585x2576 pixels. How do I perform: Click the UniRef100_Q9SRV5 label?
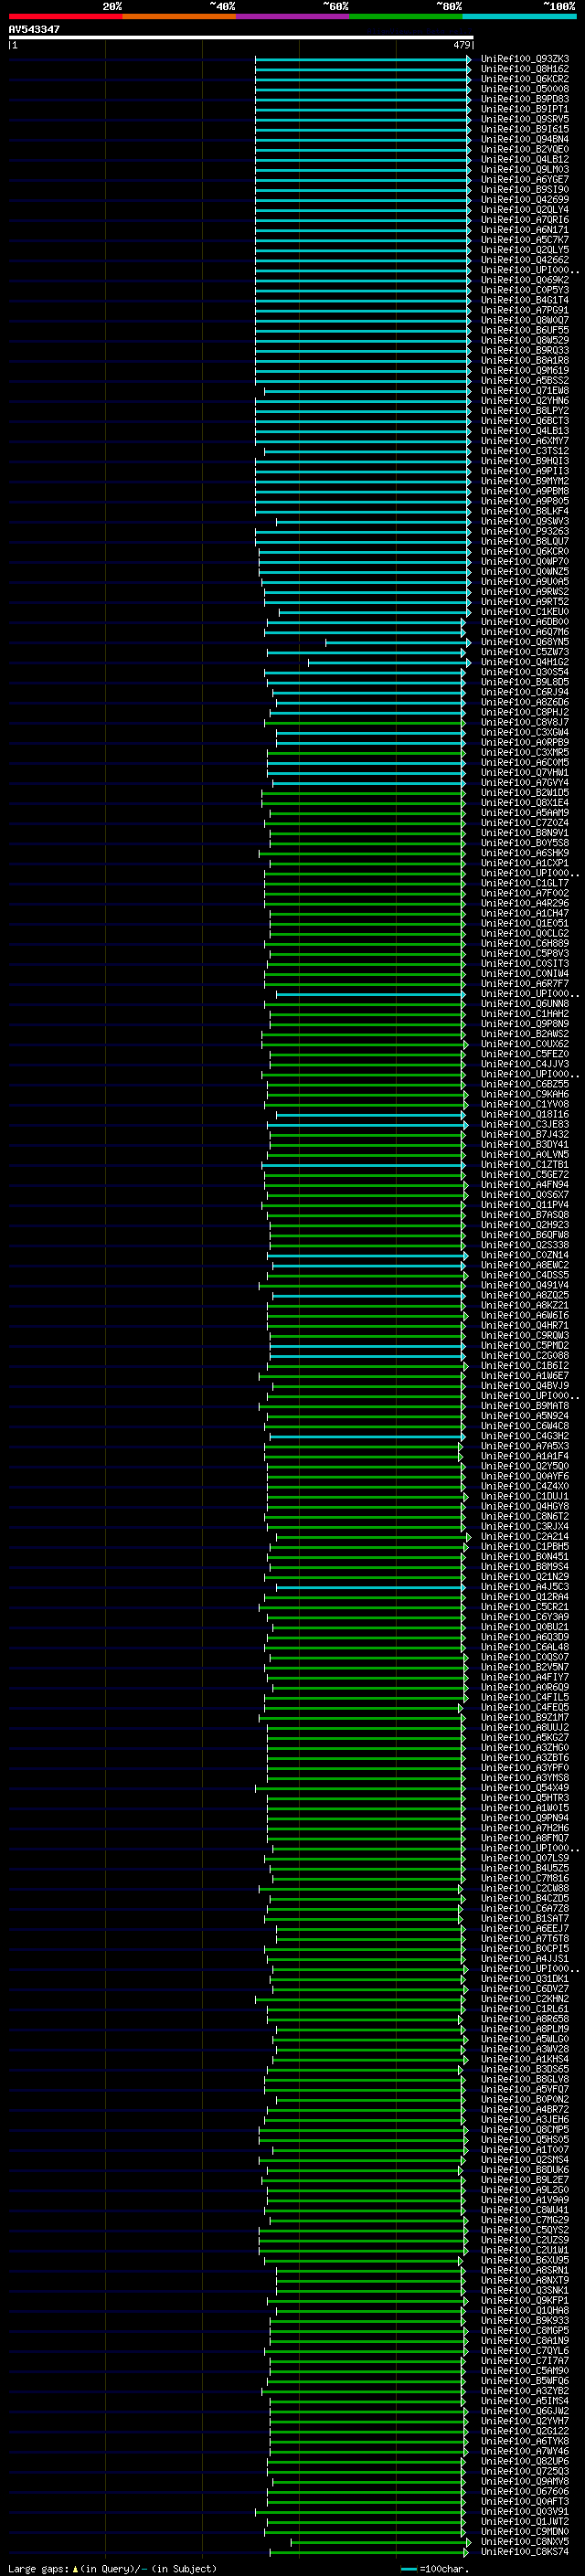525,119
